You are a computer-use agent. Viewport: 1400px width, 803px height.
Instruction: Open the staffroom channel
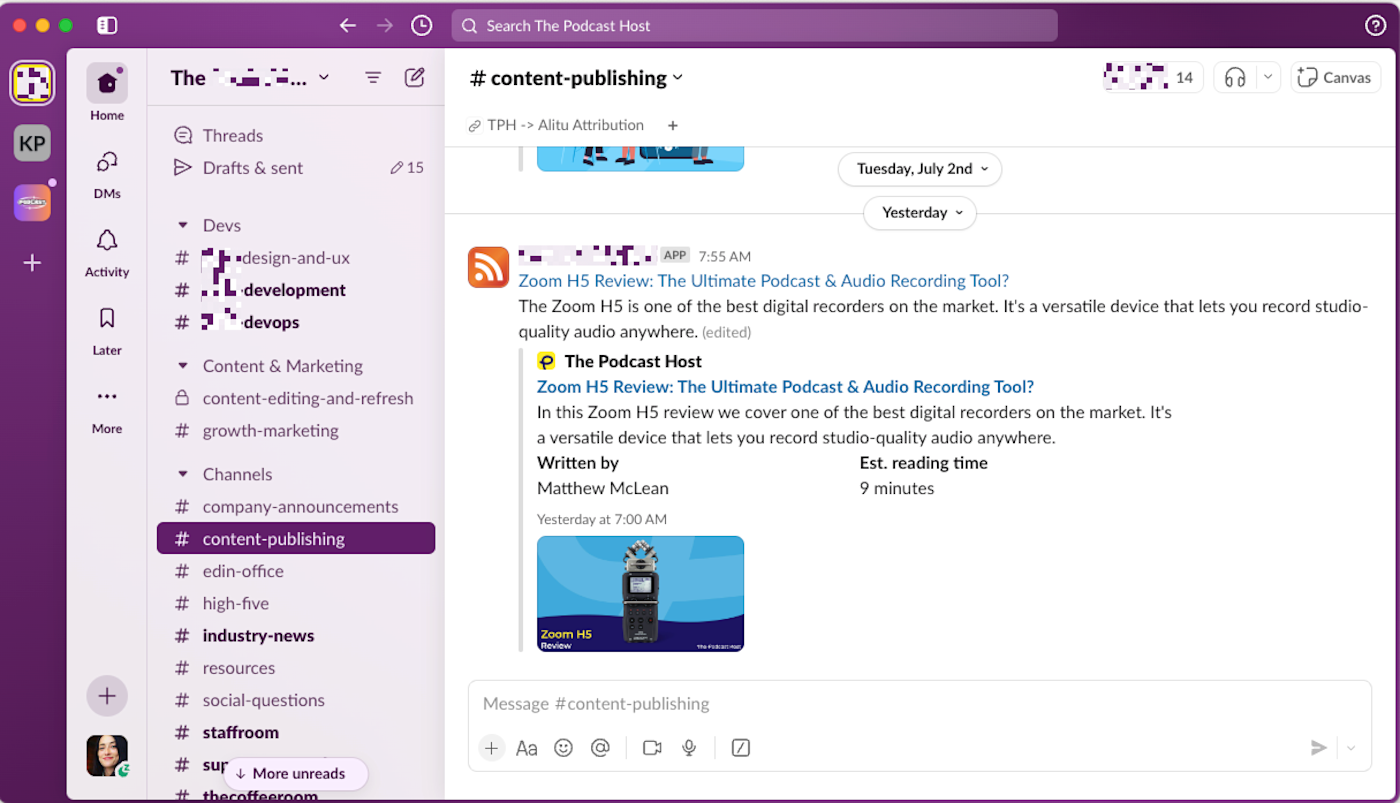[x=296, y=732]
